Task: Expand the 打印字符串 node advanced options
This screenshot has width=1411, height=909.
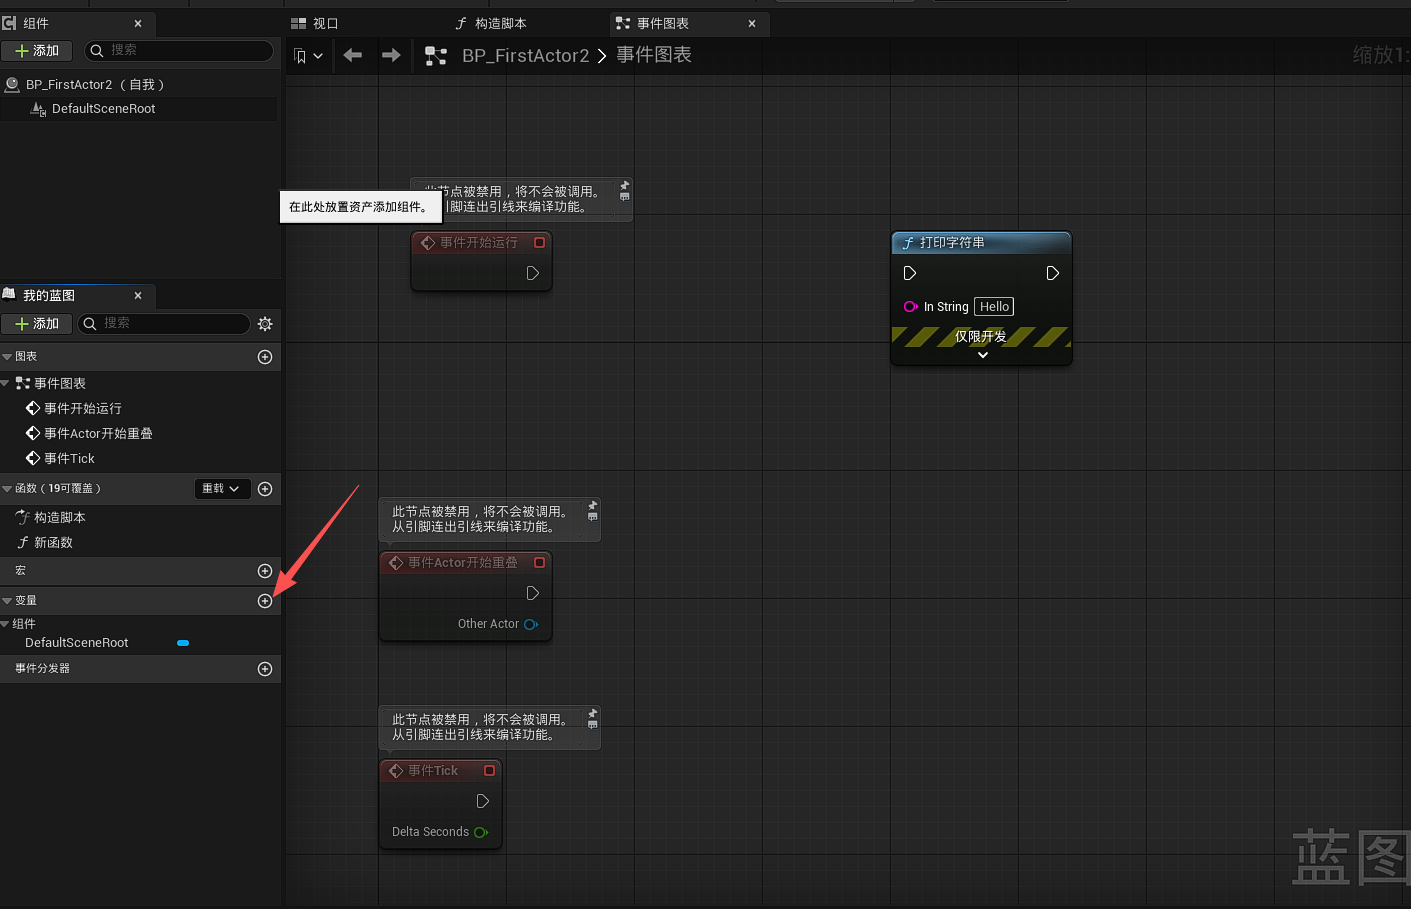Action: [x=983, y=355]
